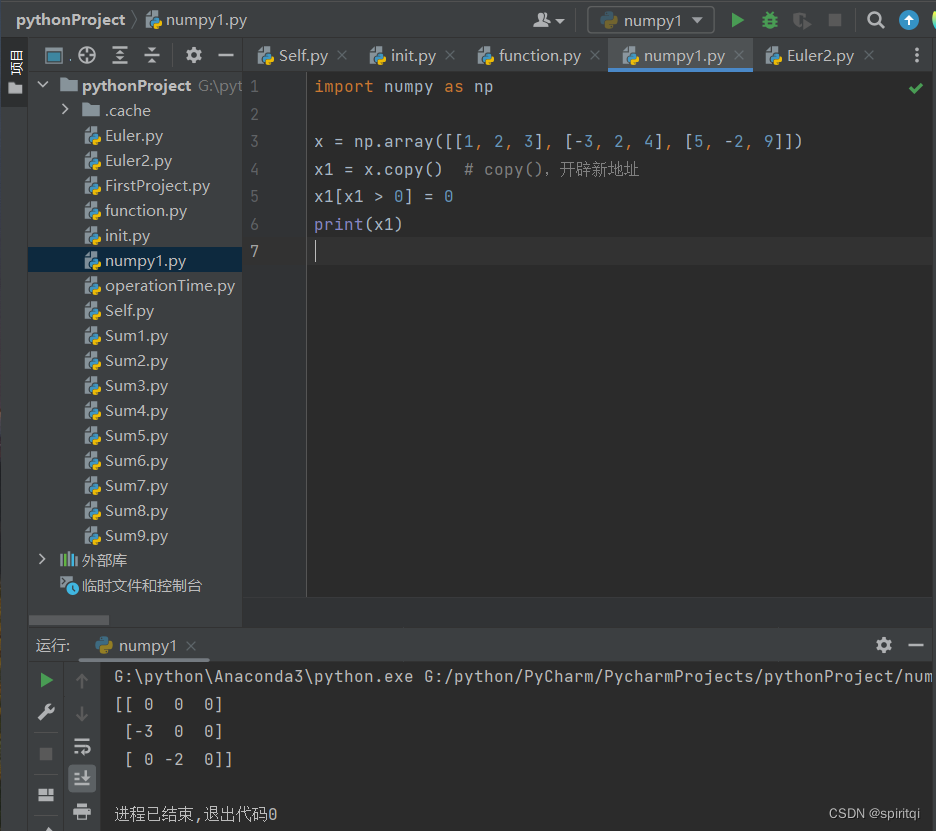Place cursor on empty line 7
The height and width of the screenshot is (831, 936).
click(621, 251)
